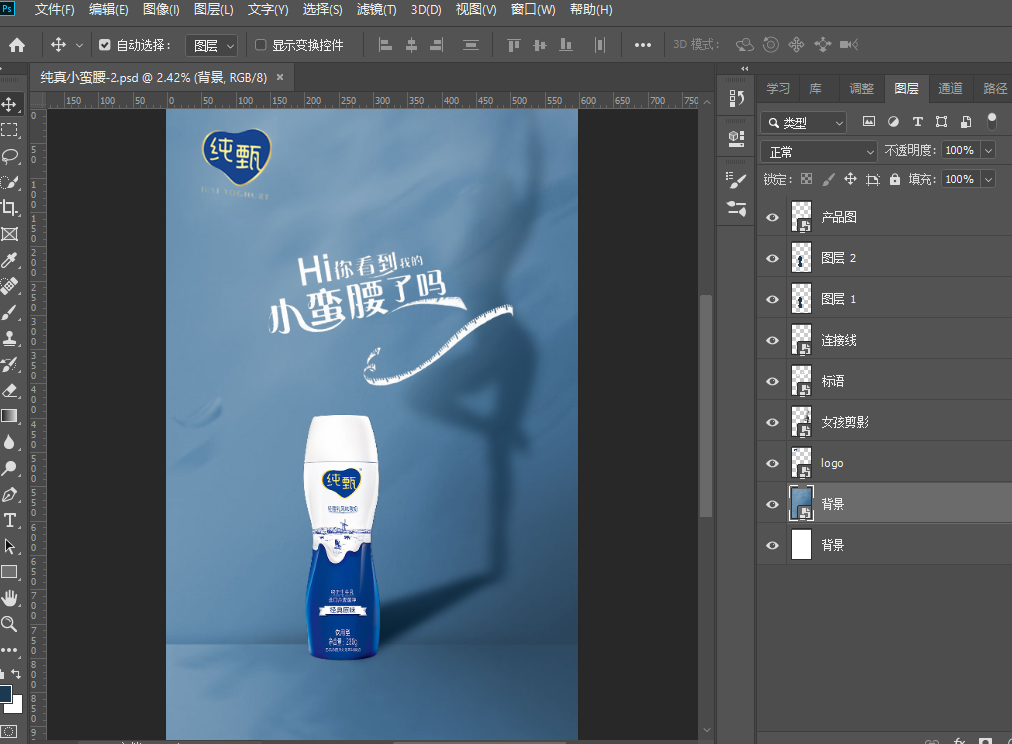The image size is (1012, 744).
Task: Hide the 图层 1 layer
Action: [773, 299]
